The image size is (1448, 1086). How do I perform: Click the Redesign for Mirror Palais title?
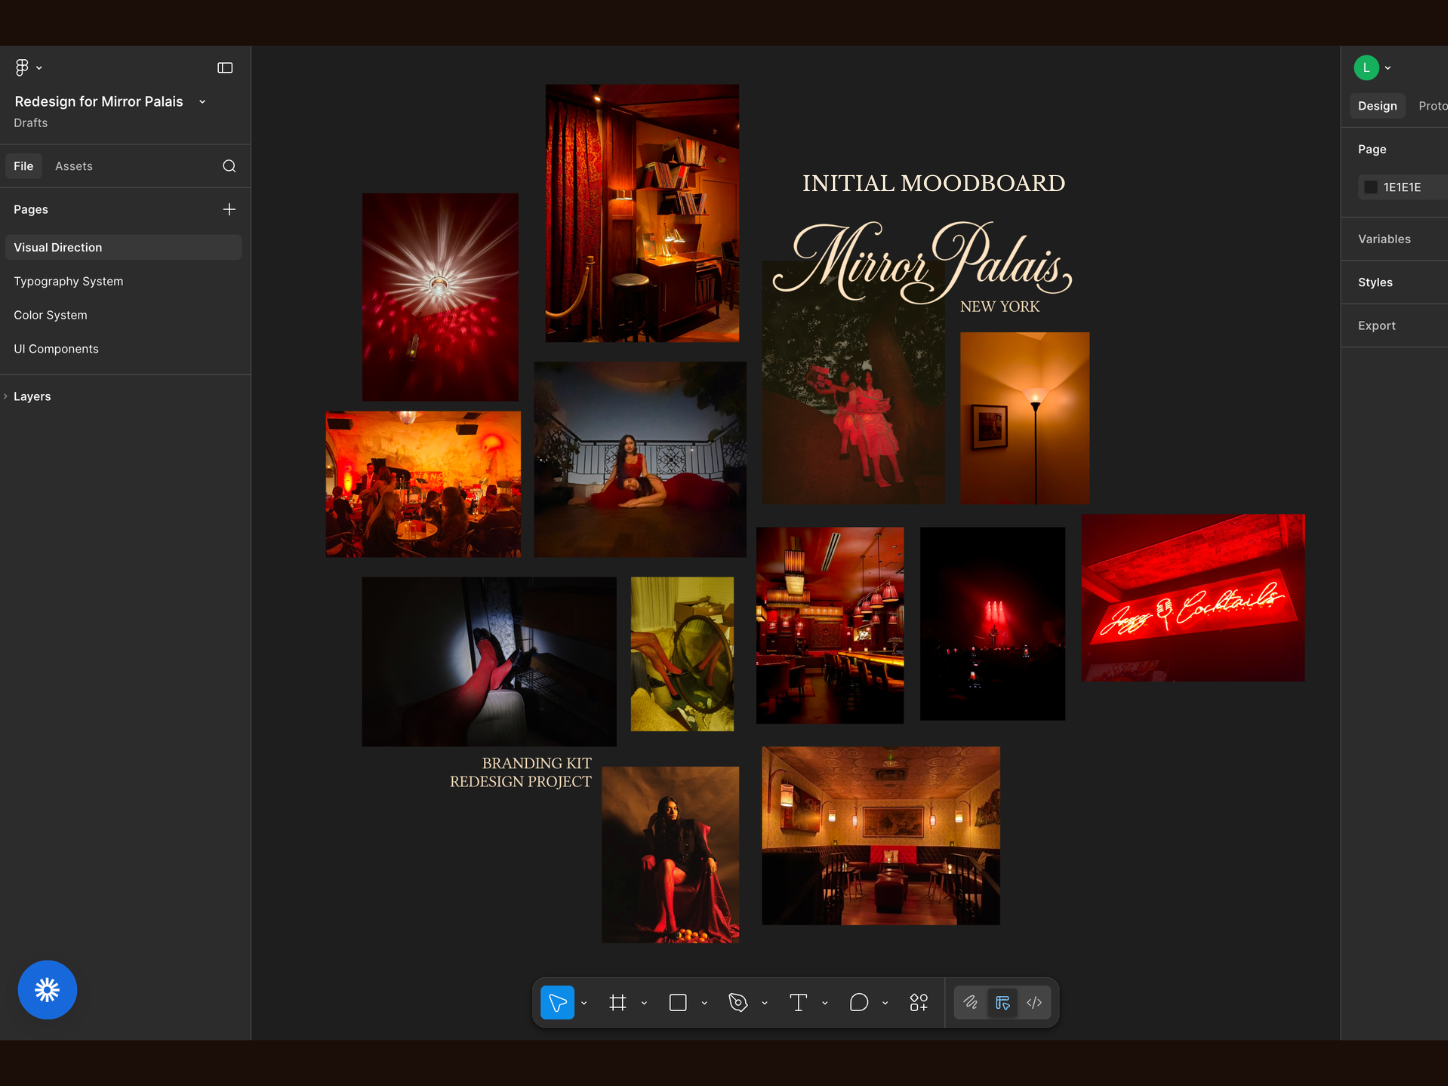tap(99, 102)
